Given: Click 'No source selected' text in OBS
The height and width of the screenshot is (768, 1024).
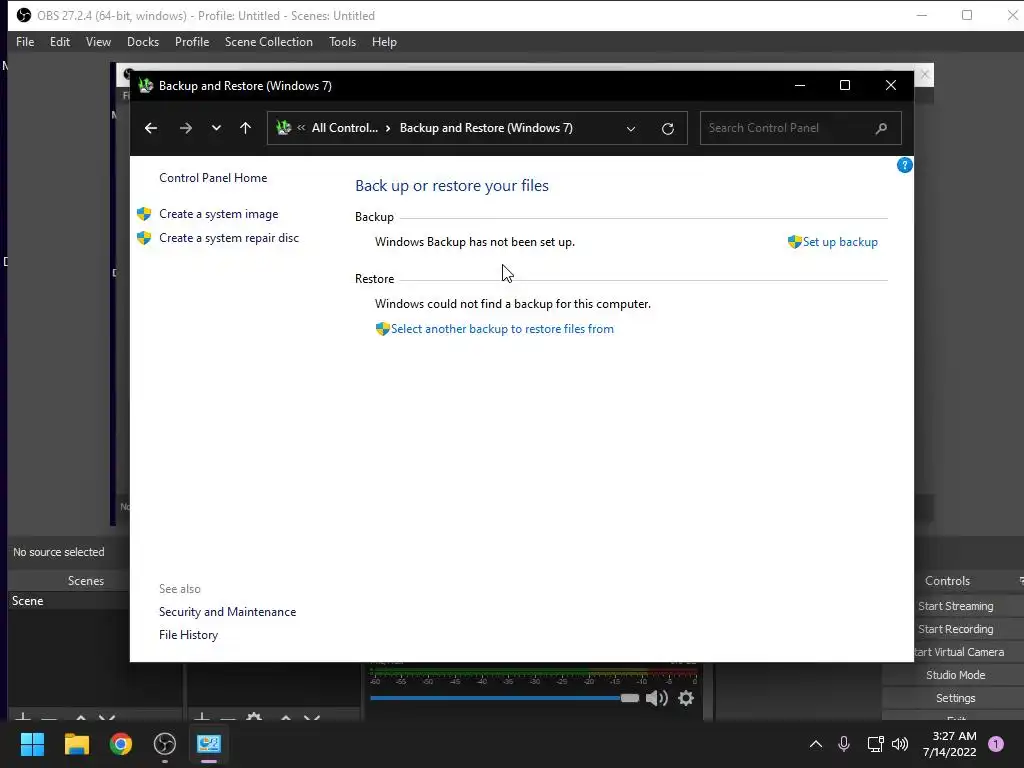Looking at the screenshot, I should pos(59,552).
